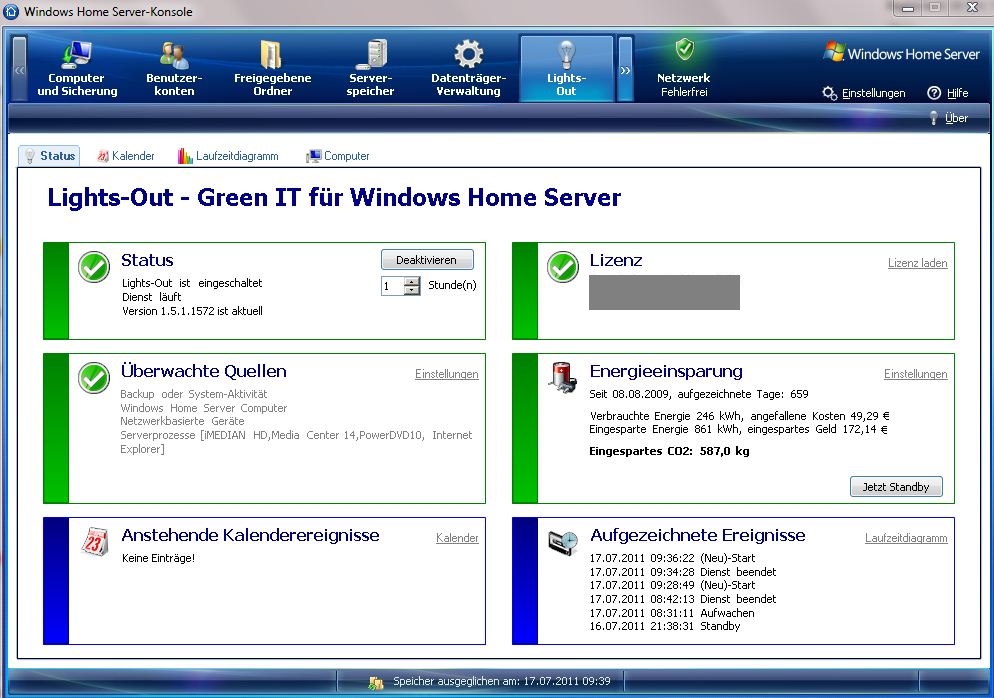Click Dienst läuft status text

(152, 297)
